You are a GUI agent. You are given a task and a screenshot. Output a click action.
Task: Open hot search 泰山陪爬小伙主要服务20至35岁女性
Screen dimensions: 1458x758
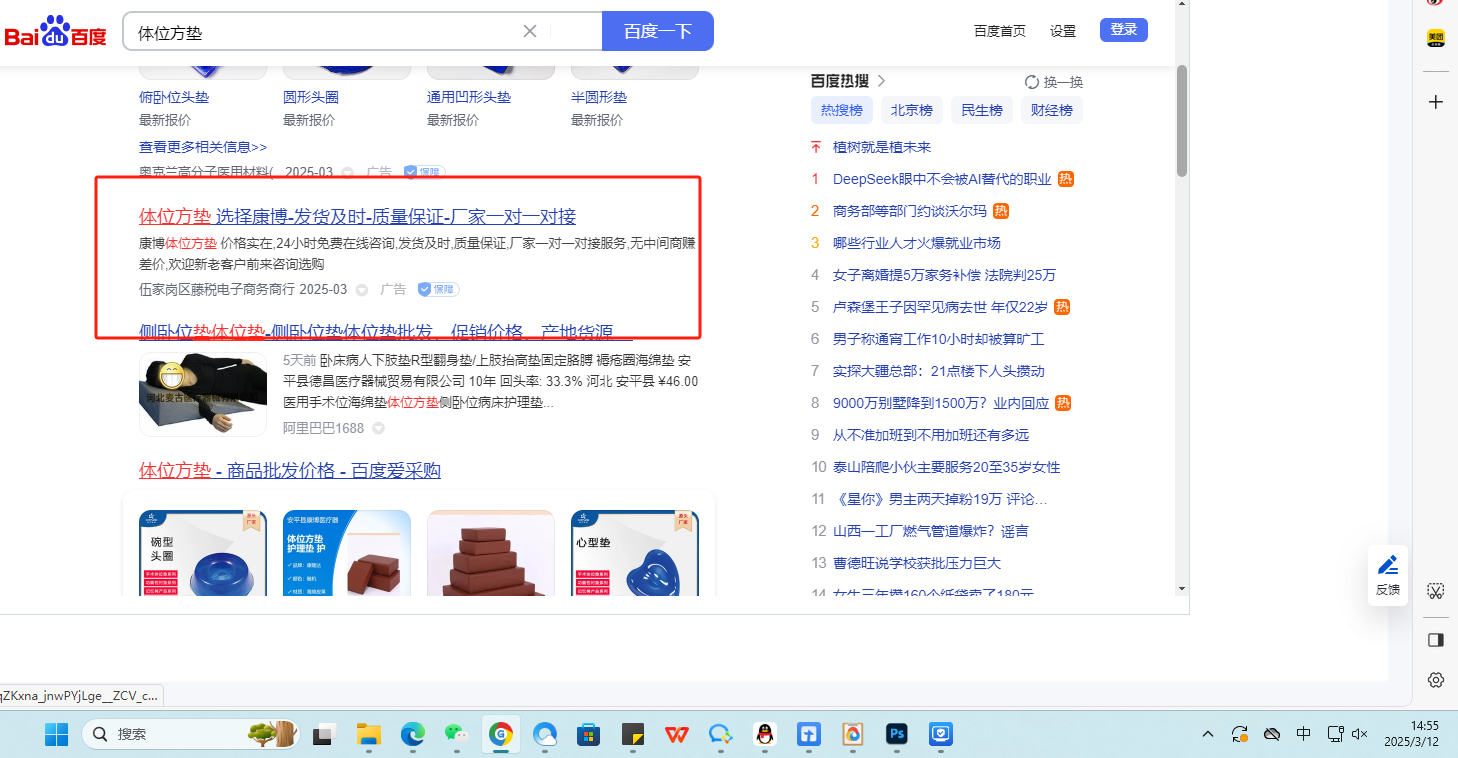pyautogui.click(x=947, y=467)
